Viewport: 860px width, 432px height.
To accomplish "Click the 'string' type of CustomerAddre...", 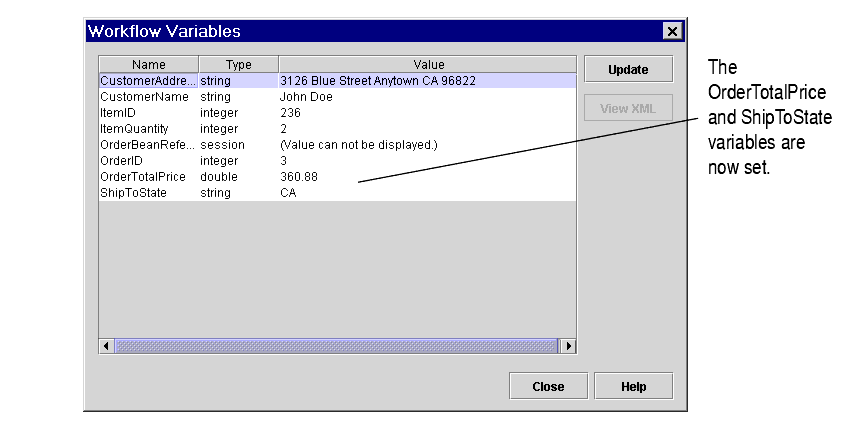I will 216,81.
